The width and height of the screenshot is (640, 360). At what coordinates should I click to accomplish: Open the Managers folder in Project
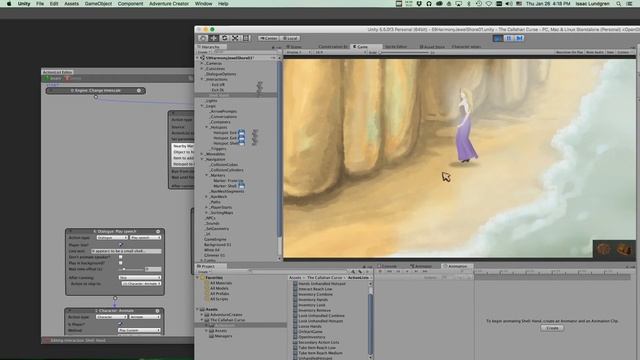(223, 336)
